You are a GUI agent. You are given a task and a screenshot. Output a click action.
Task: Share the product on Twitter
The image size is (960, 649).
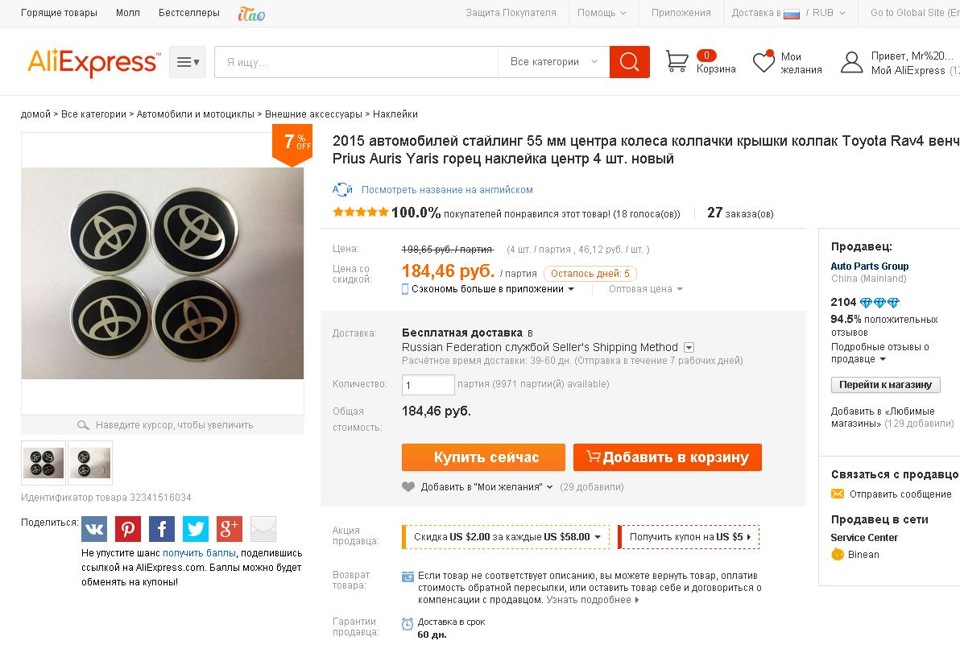[195, 529]
